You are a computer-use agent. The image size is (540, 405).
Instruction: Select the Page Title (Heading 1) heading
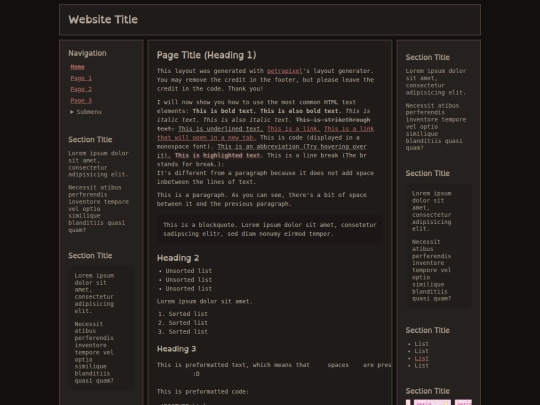(206, 55)
